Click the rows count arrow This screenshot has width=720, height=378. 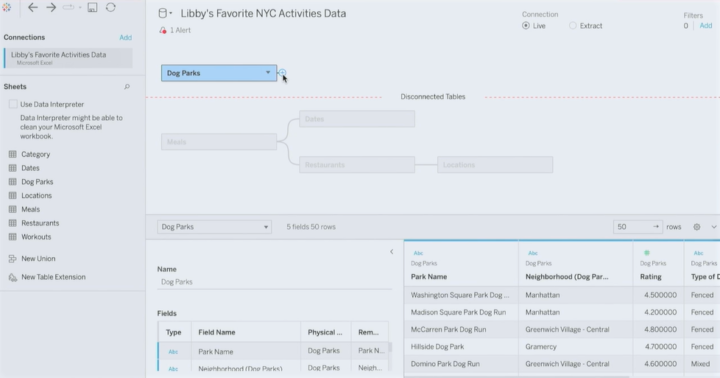coord(656,226)
